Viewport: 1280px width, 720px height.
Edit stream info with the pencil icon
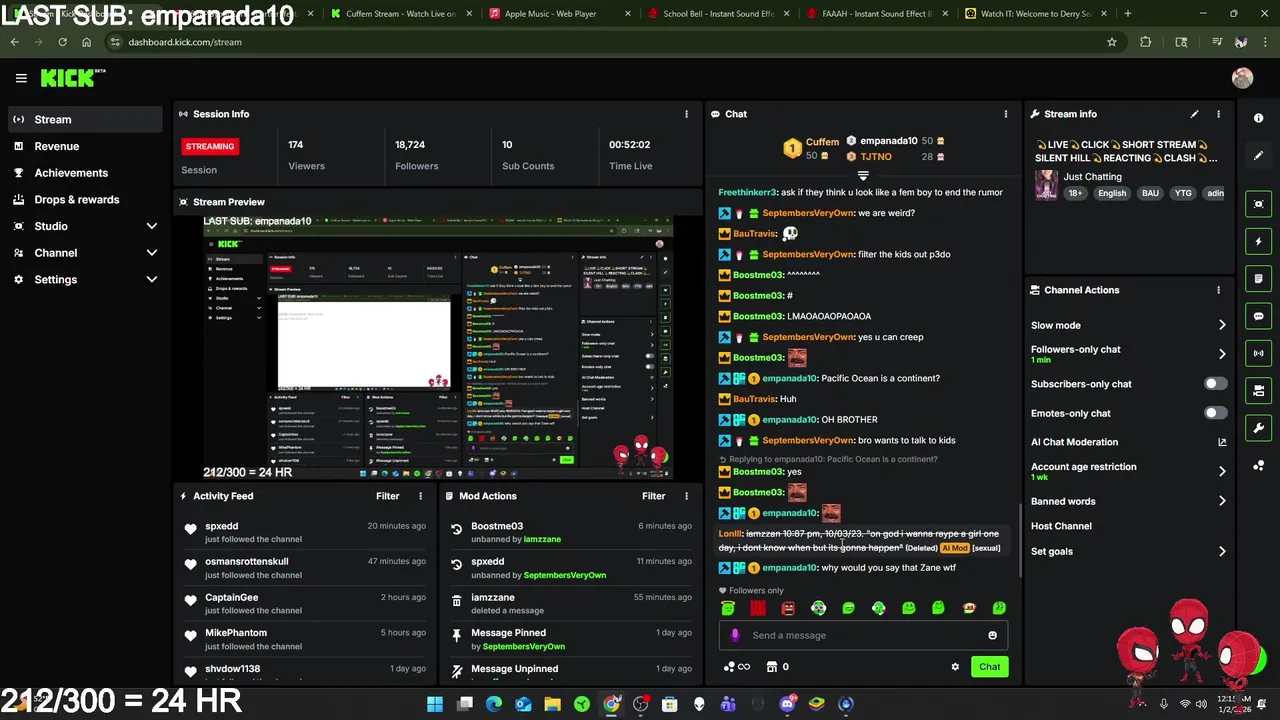click(x=1194, y=114)
